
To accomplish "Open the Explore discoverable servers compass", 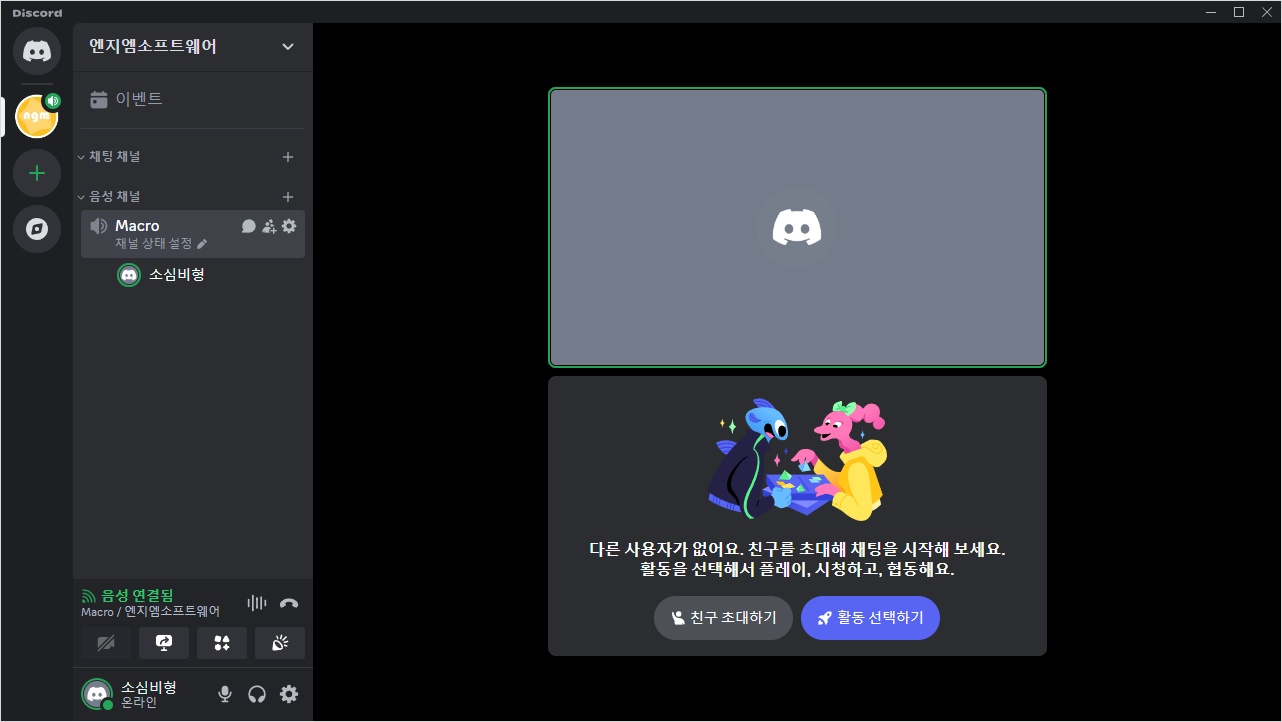I will click(37, 229).
